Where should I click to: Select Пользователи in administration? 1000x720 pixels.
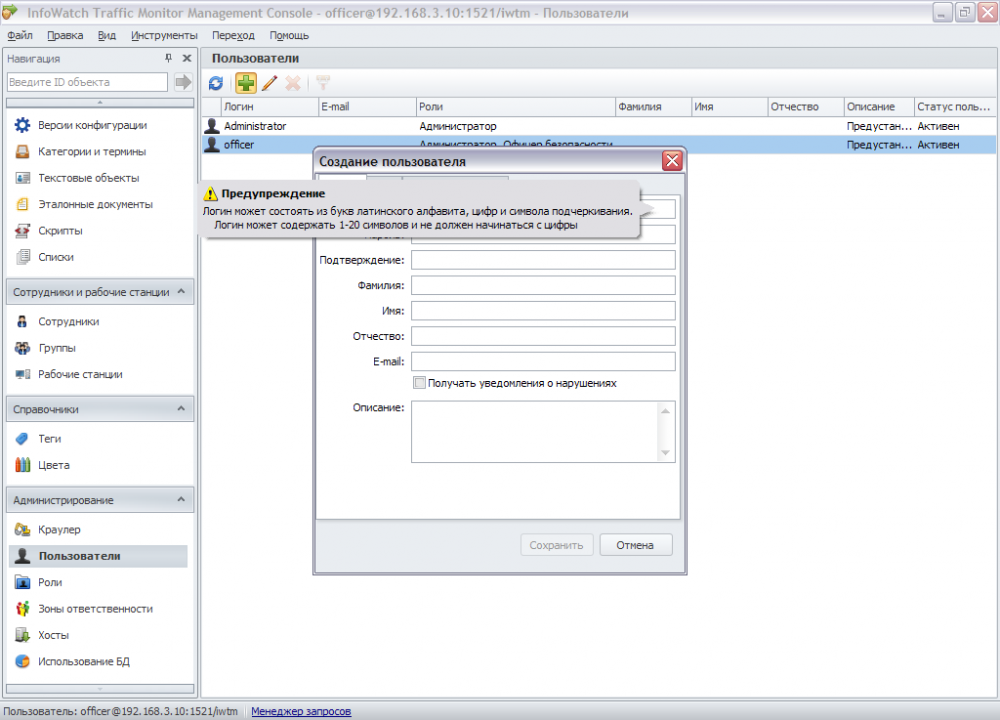(x=98, y=556)
